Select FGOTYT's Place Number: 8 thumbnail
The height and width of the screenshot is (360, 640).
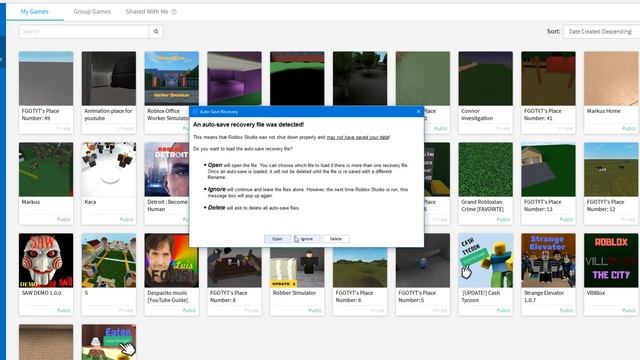(x=235, y=267)
